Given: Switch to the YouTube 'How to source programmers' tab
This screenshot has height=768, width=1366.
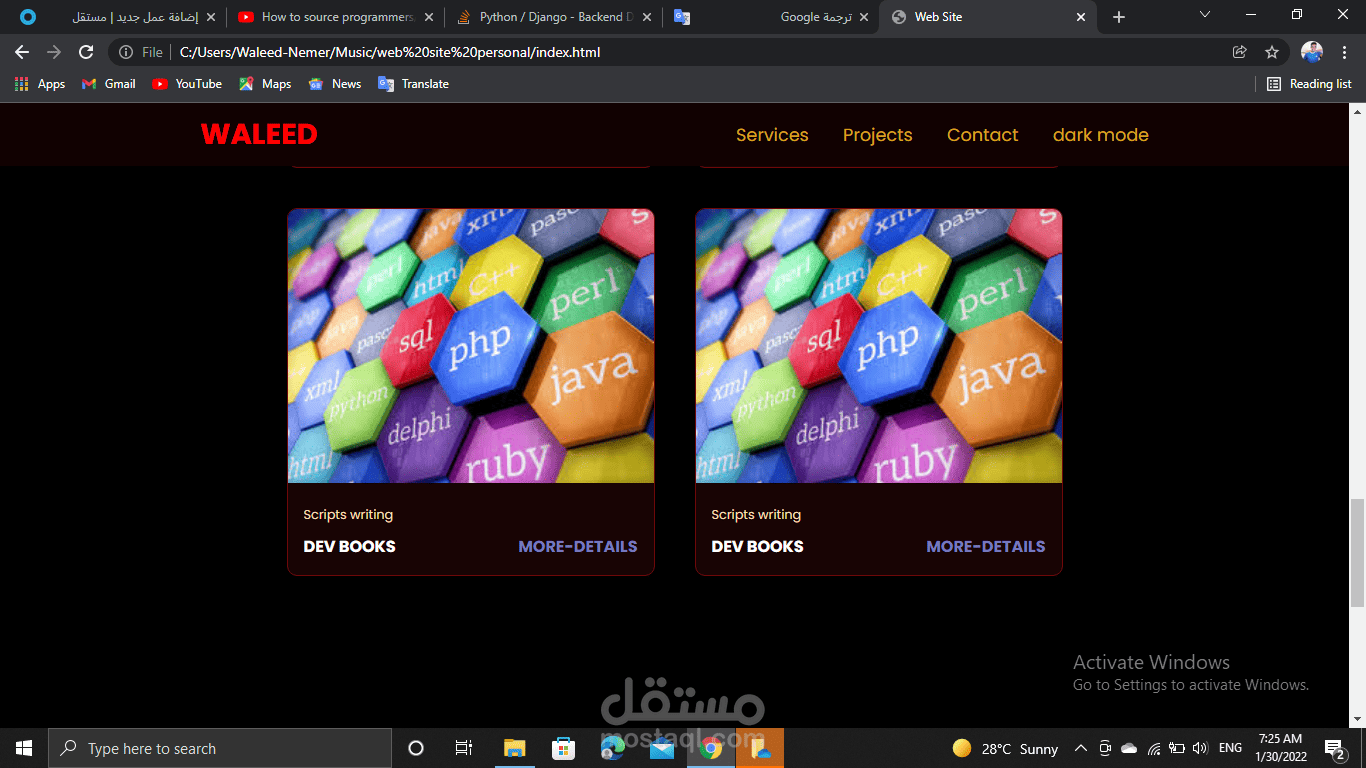Looking at the screenshot, I should [x=335, y=17].
